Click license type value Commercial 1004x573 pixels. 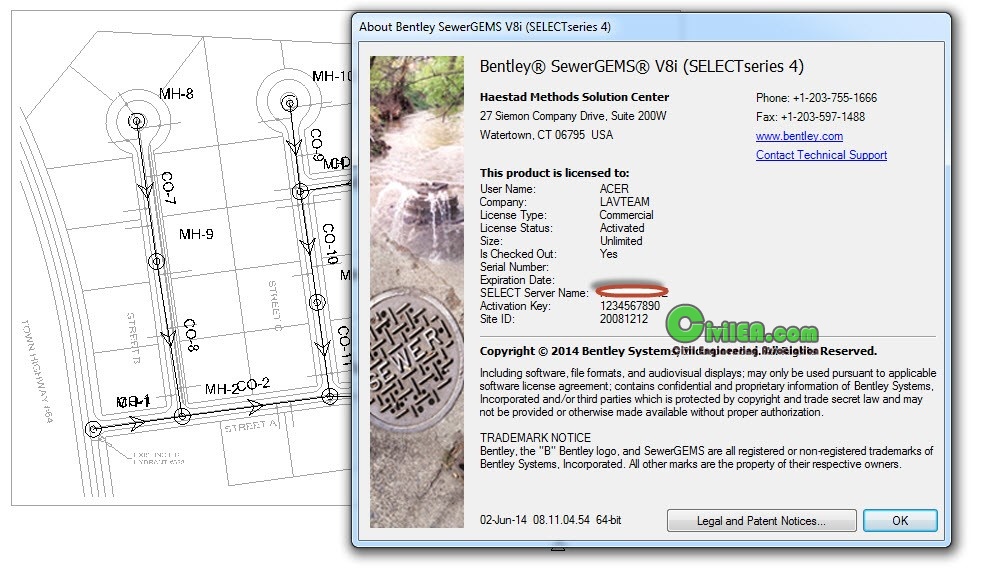point(626,215)
